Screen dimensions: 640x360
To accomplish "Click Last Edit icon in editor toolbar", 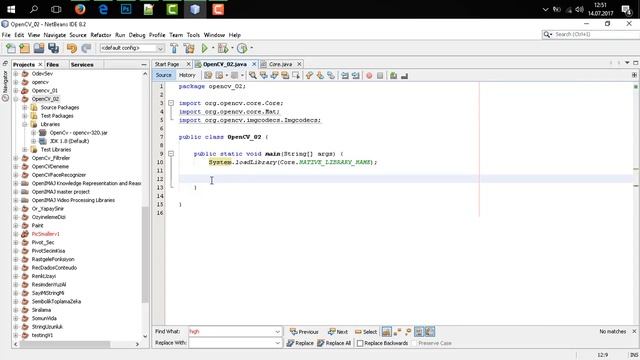I will 208,76.
